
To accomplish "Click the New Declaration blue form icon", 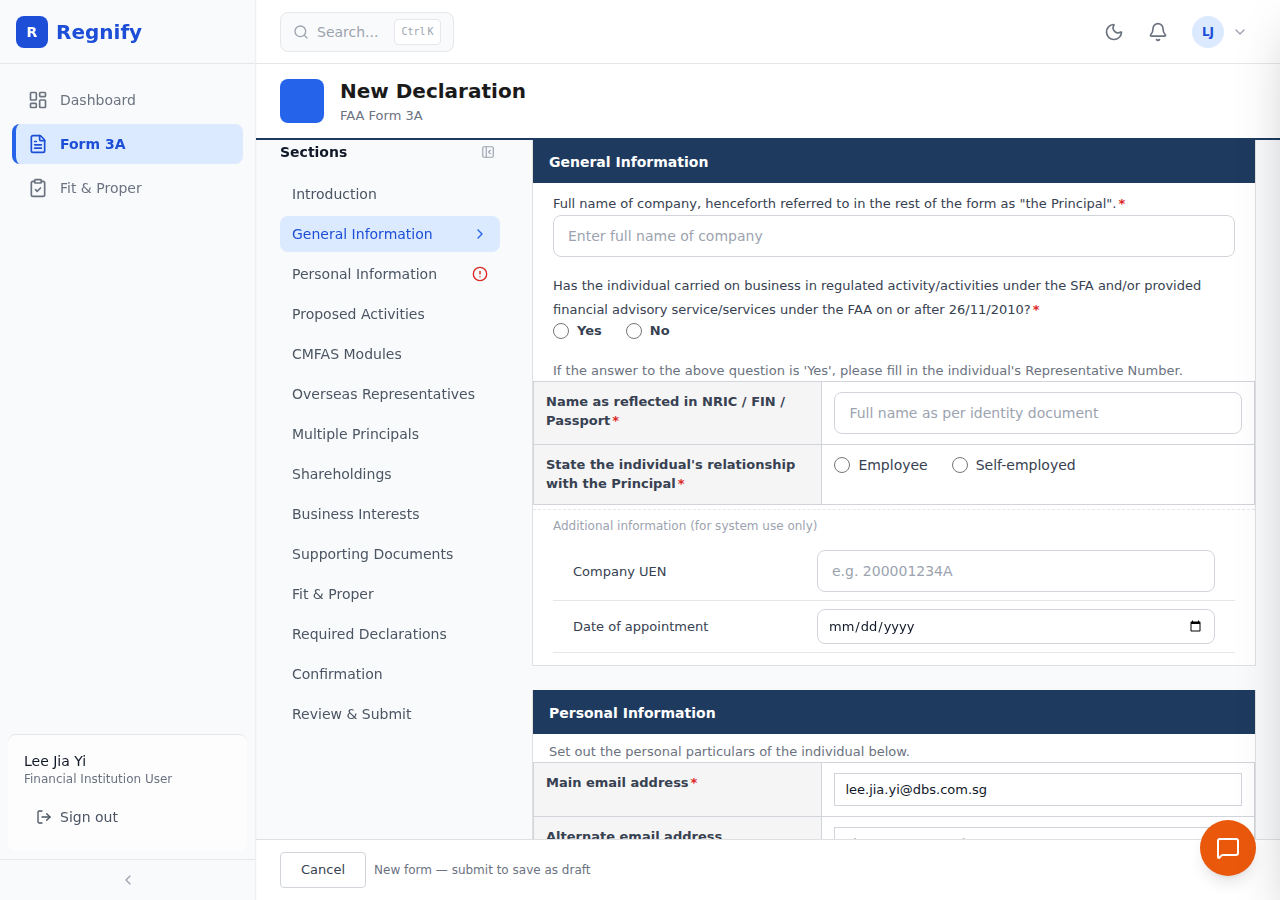I will click(302, 101).
